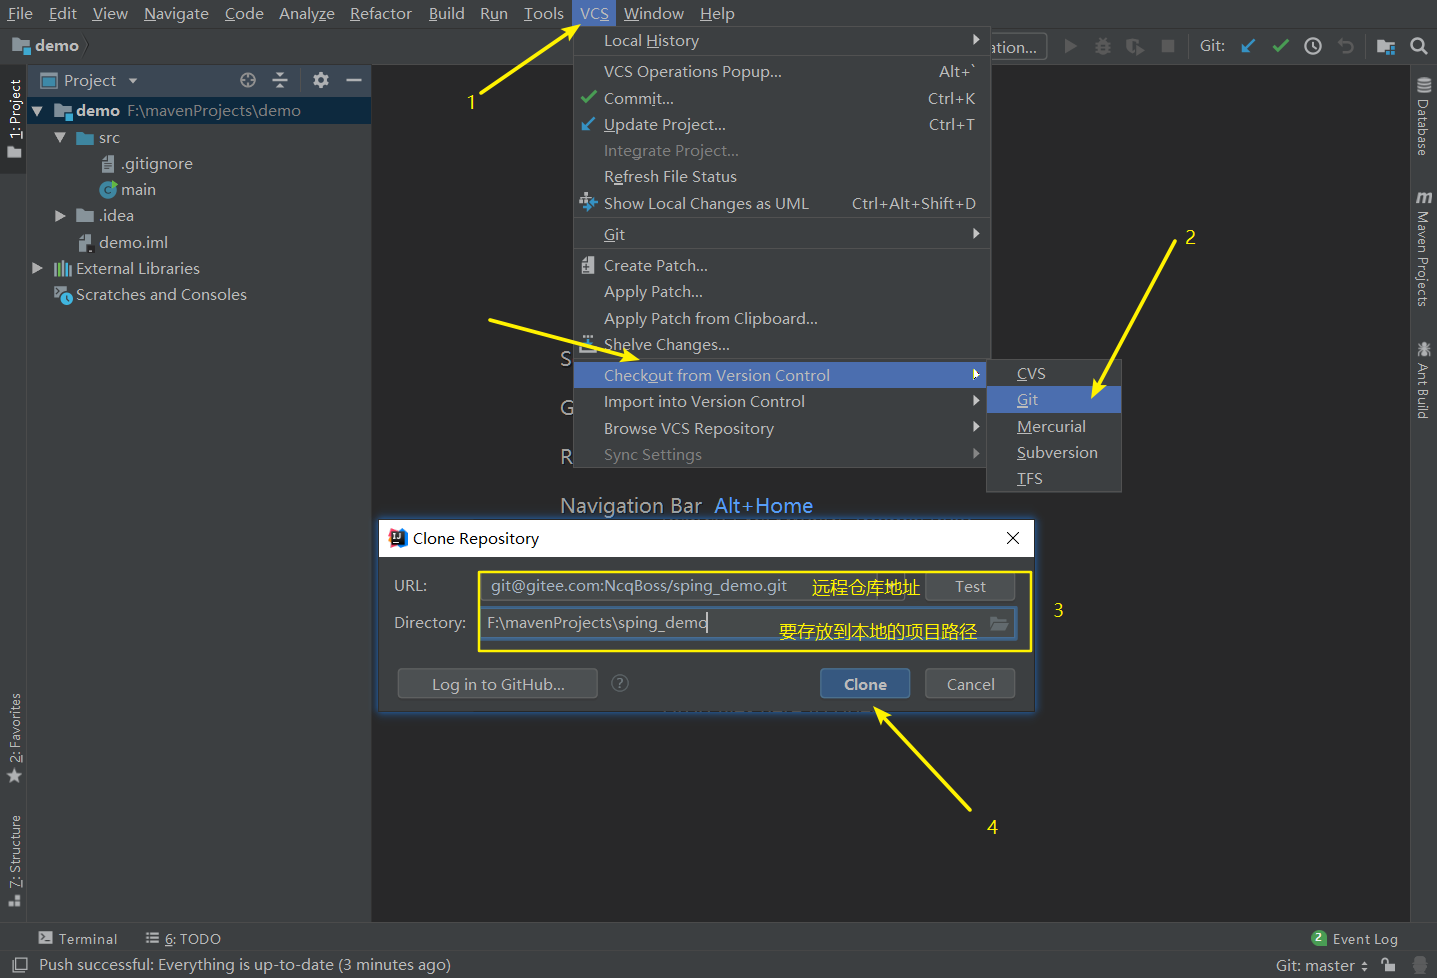Hide the Project panel with minus icon
The width and height of the screenshot is (1437, 978).
[x=353, y=80]
